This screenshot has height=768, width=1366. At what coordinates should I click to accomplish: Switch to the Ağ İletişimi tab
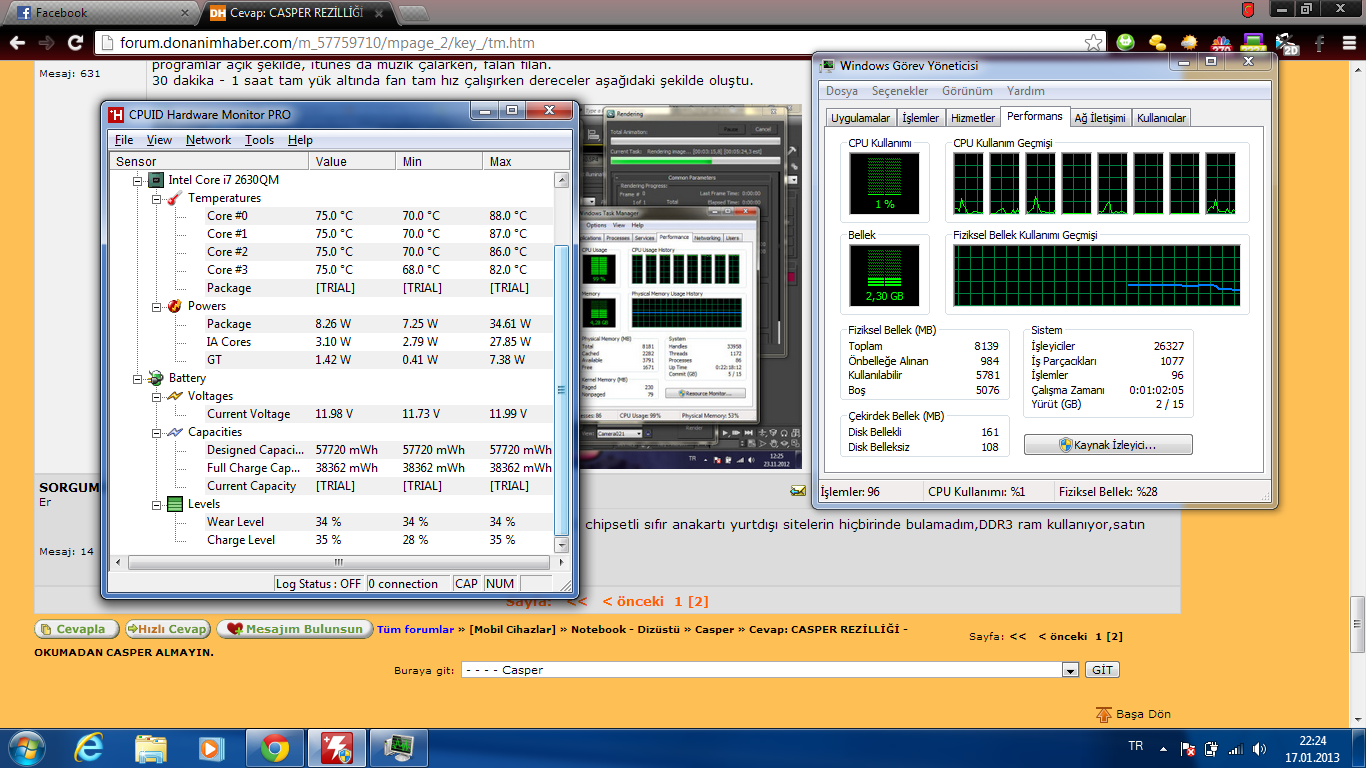(1100, 118)
